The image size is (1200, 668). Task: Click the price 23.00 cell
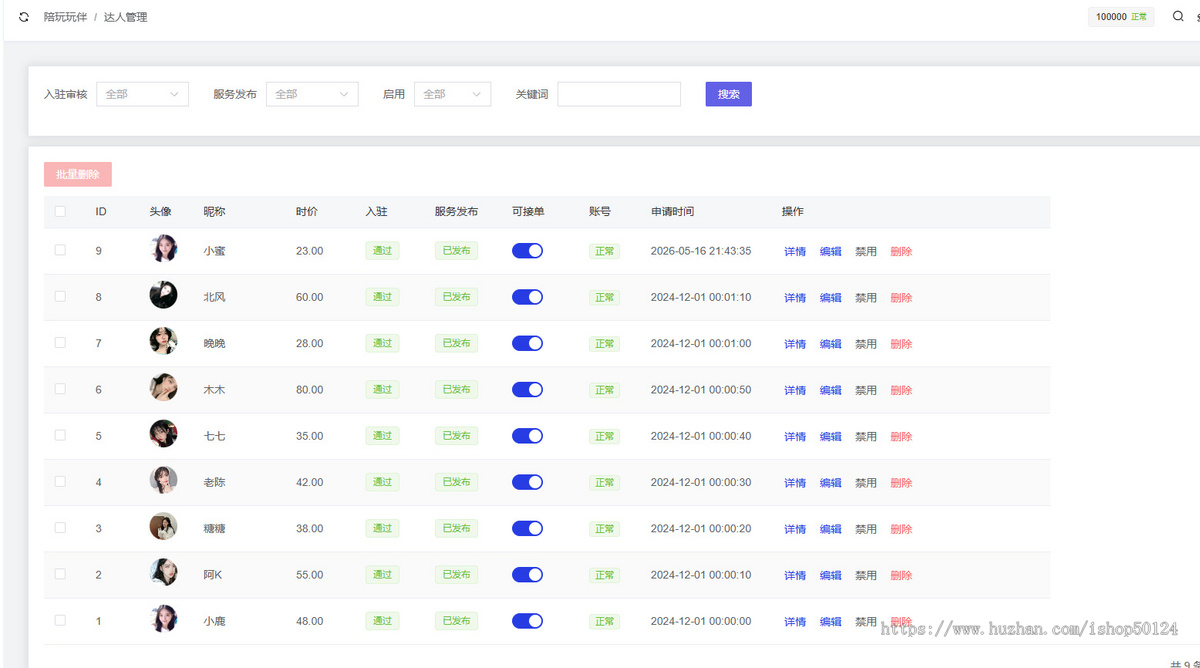(309, 251)
